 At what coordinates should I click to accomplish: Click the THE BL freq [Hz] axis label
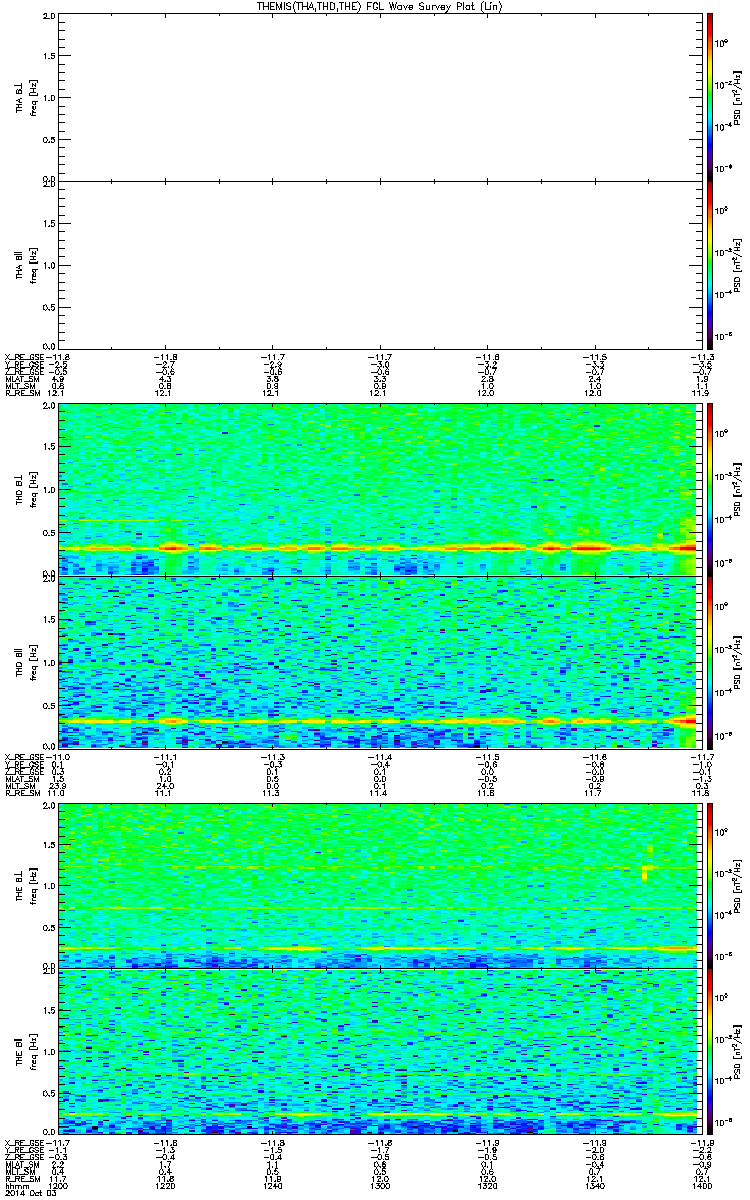[x=33, y=884]
